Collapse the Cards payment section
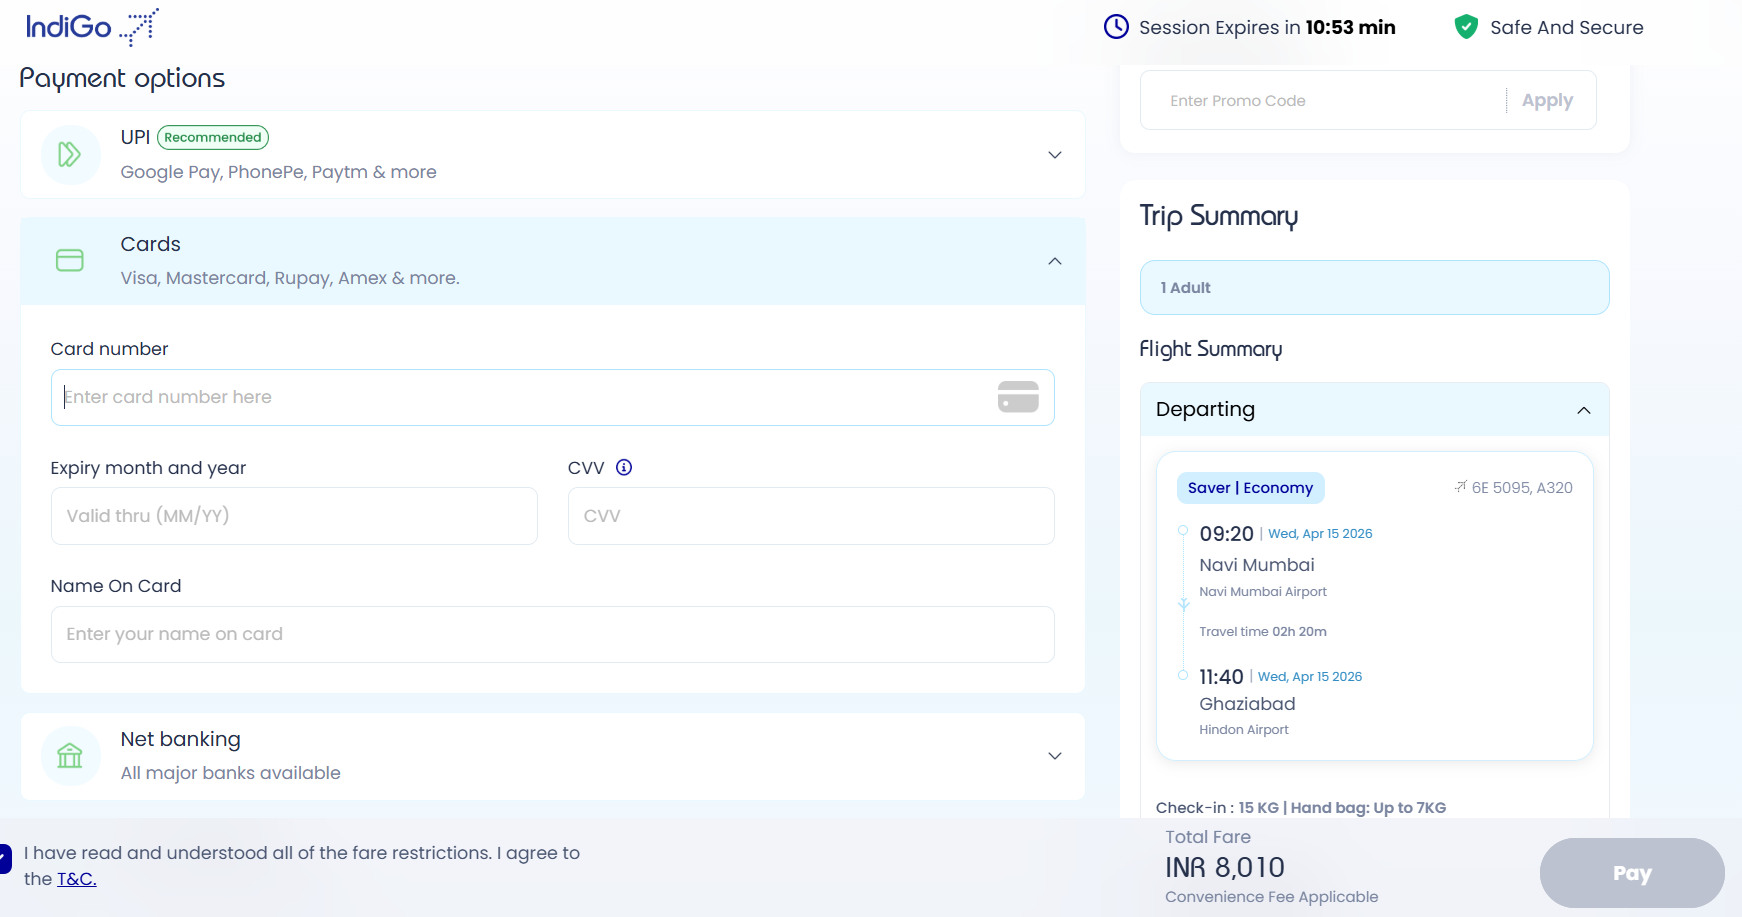Screen dimensions: 1742x917 click(x=1054, y=261)
